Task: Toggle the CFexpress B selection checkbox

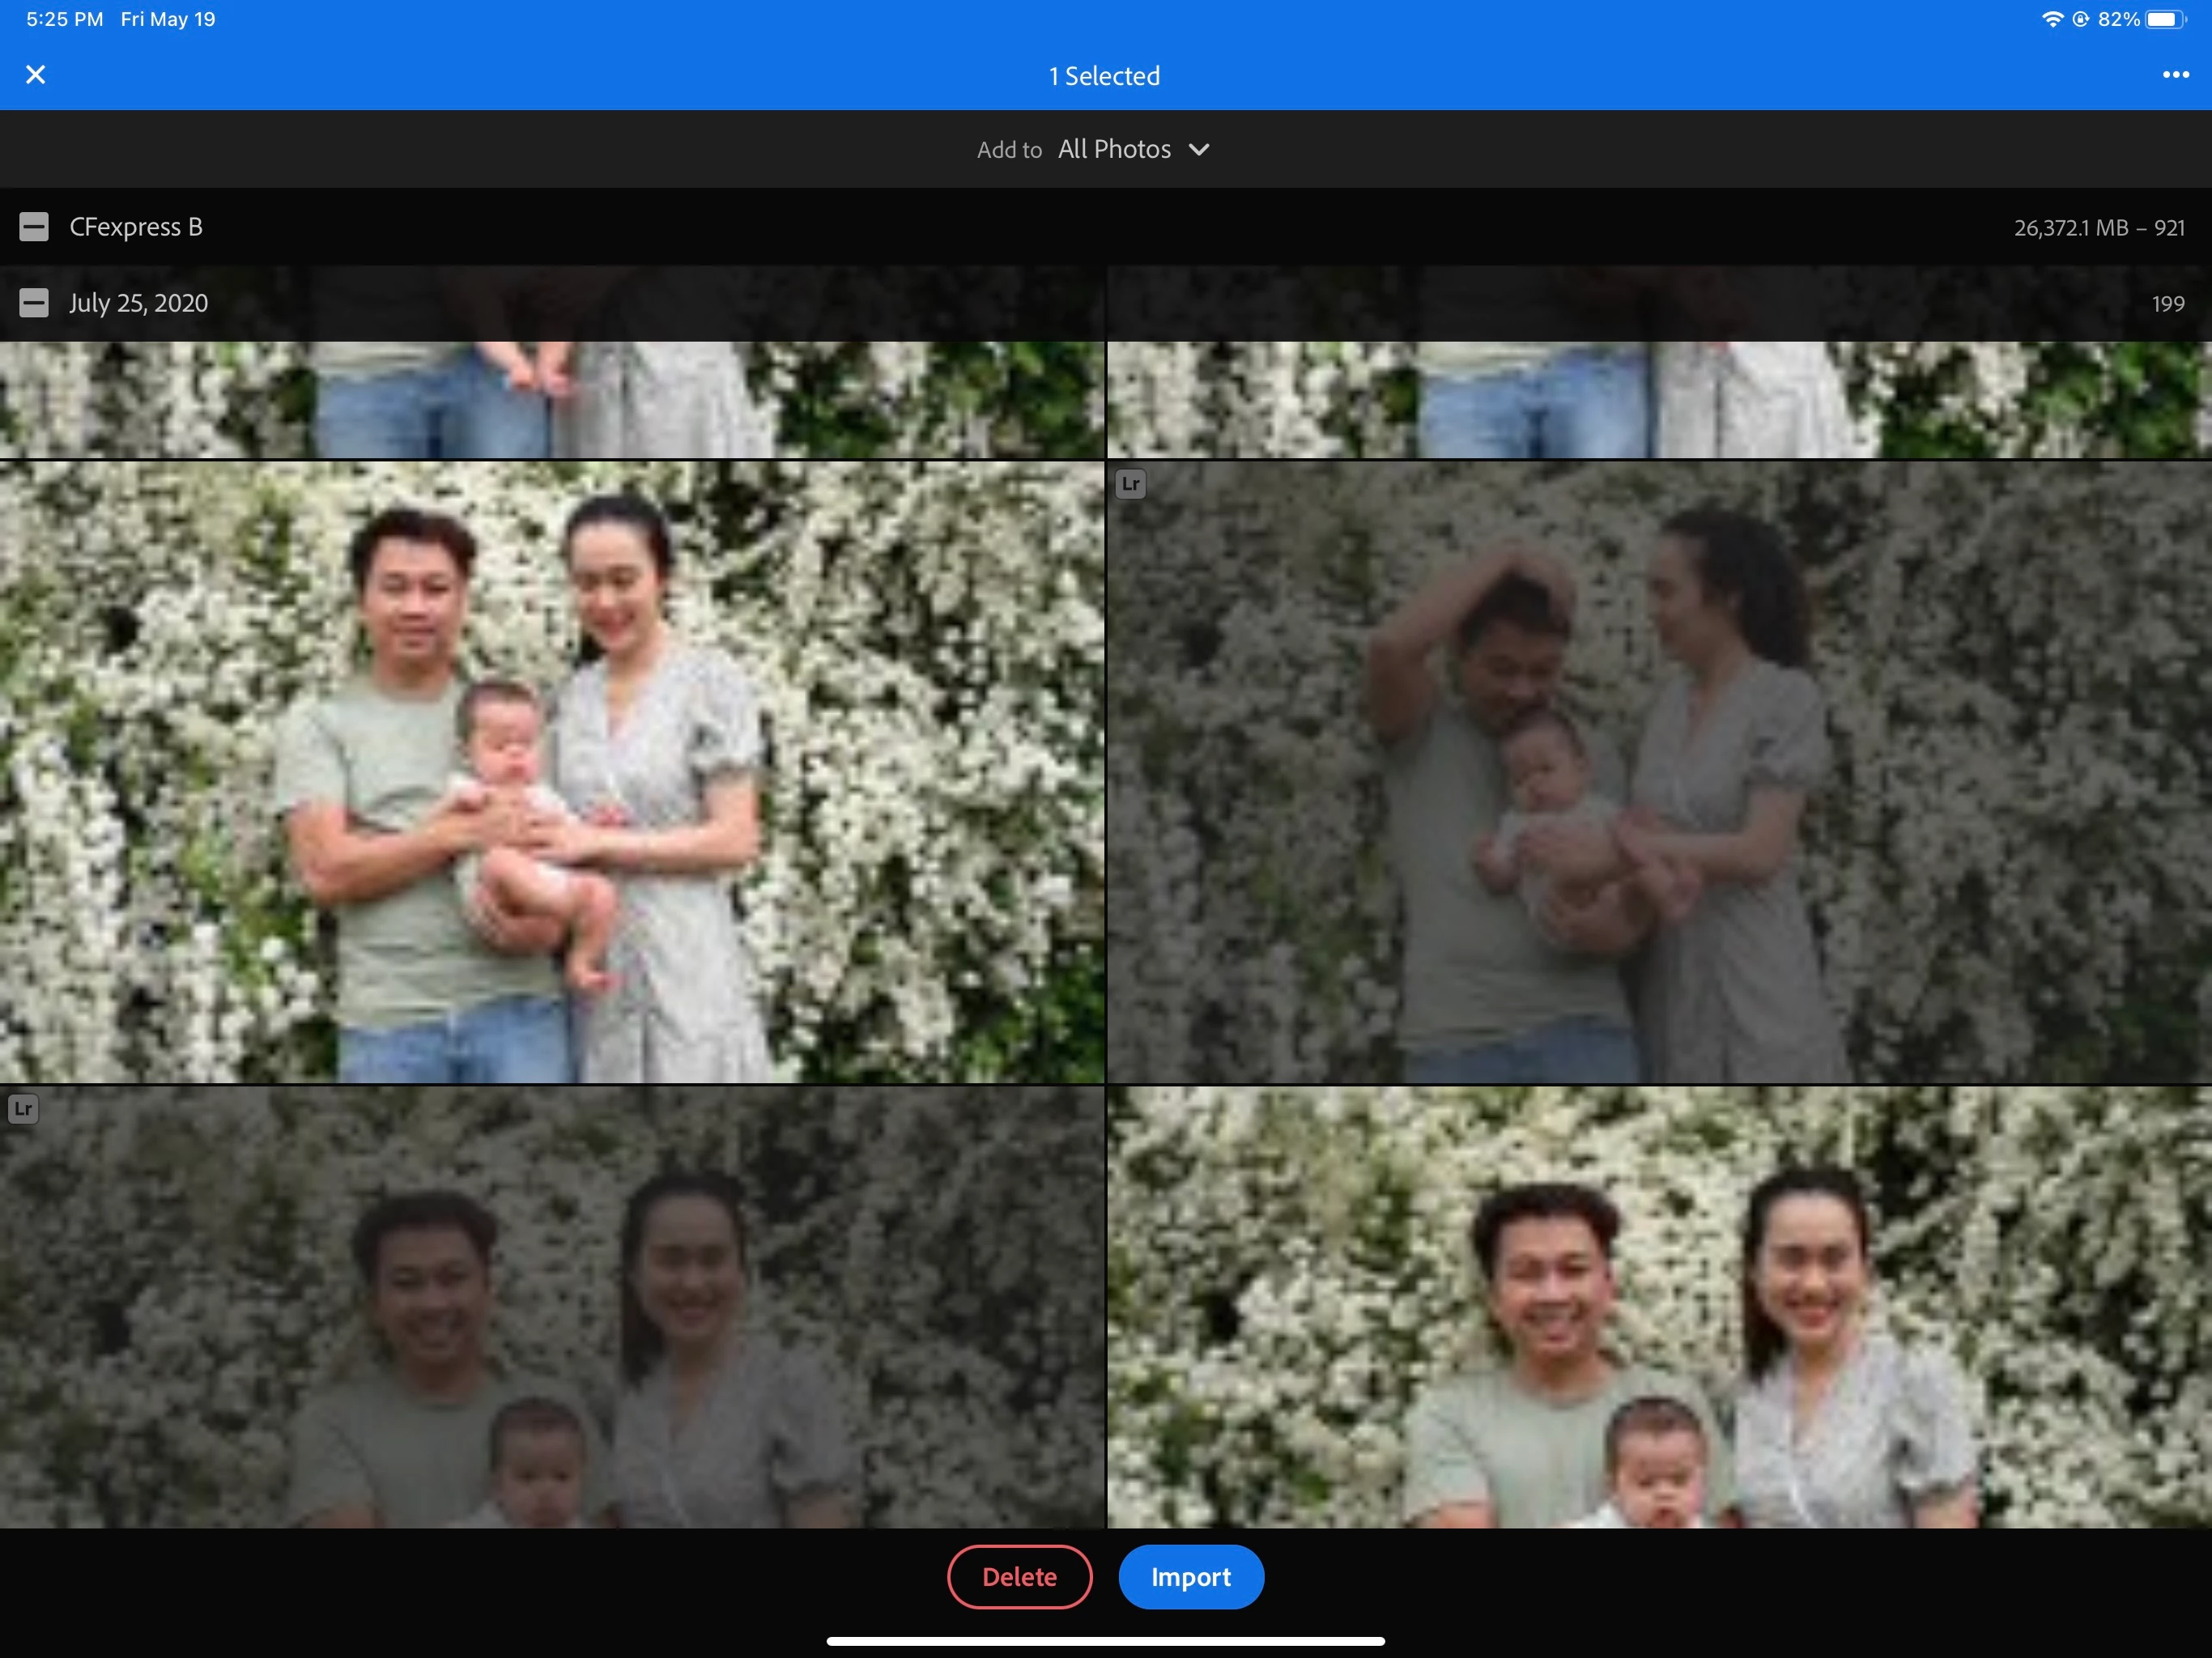Action: [x=34, y=227]
